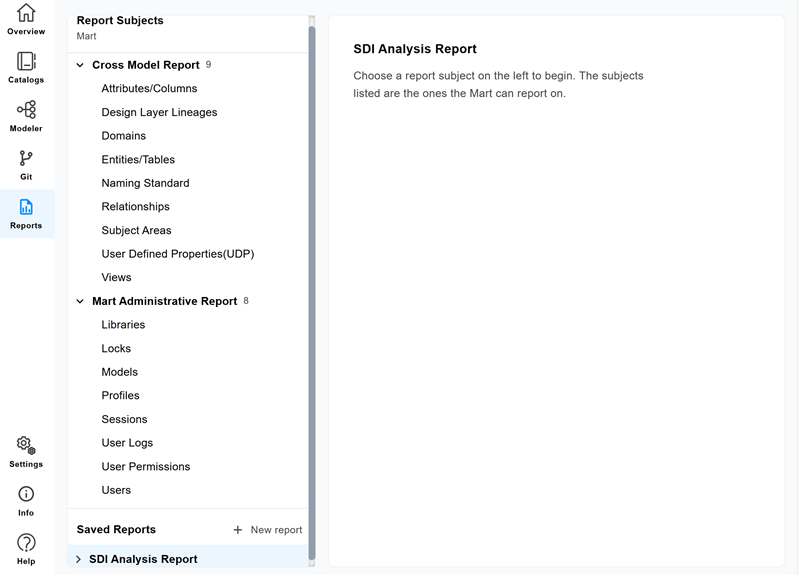Open the Git branch icon
Viewport: 800px width, 575px height.
click(26, 158)
